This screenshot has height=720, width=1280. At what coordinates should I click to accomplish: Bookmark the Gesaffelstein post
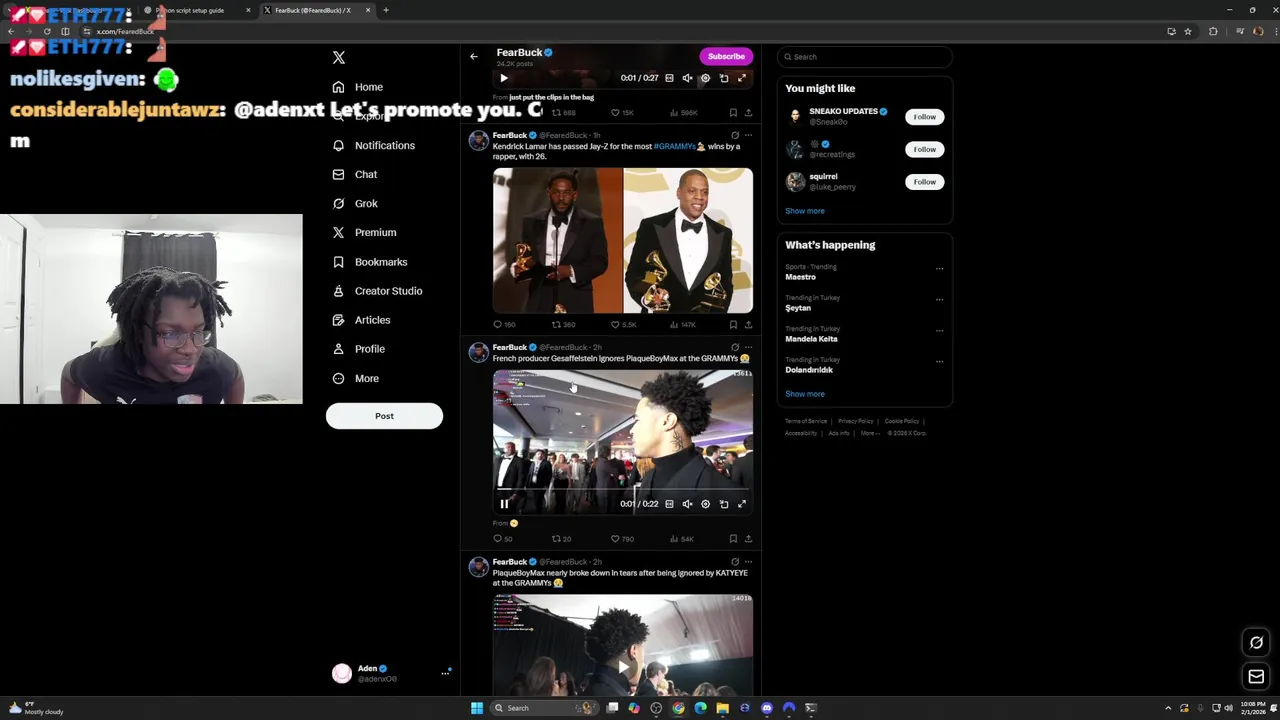tap(733, 539)
